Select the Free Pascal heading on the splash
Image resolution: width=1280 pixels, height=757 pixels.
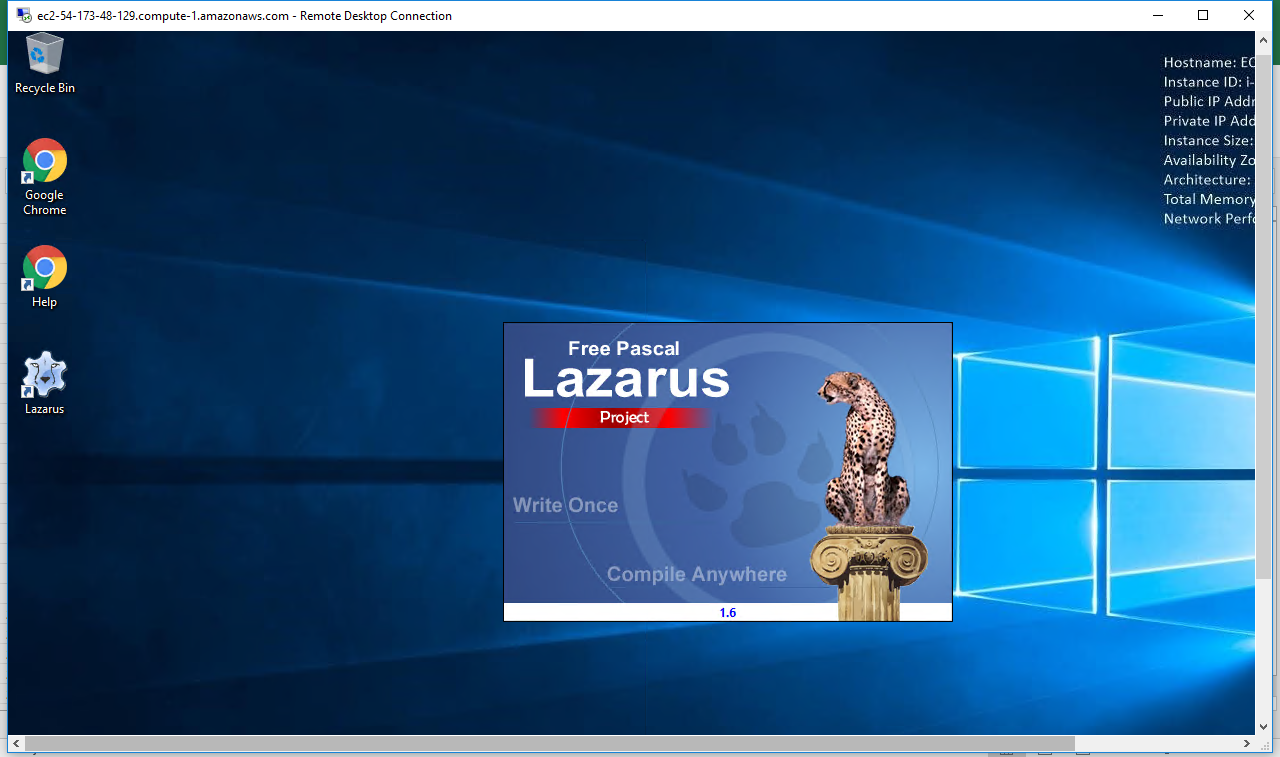(622, 349)
